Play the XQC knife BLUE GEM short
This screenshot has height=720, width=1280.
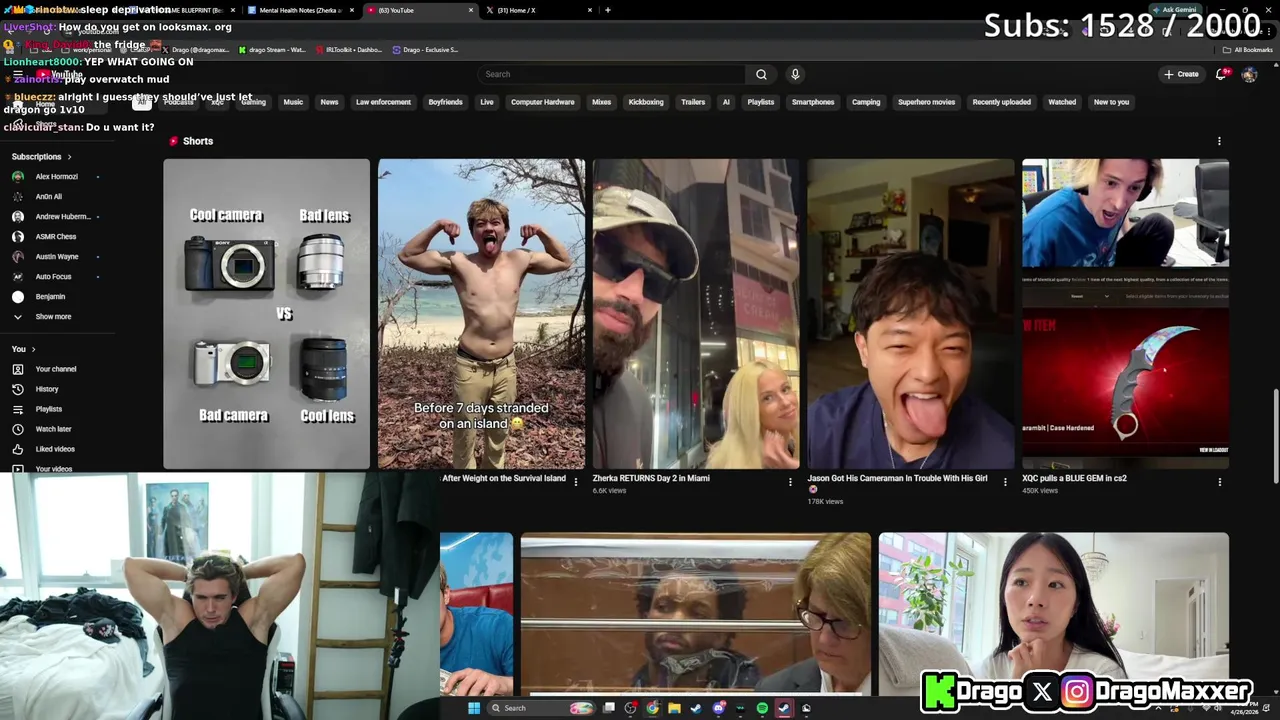click(1125, 314)
